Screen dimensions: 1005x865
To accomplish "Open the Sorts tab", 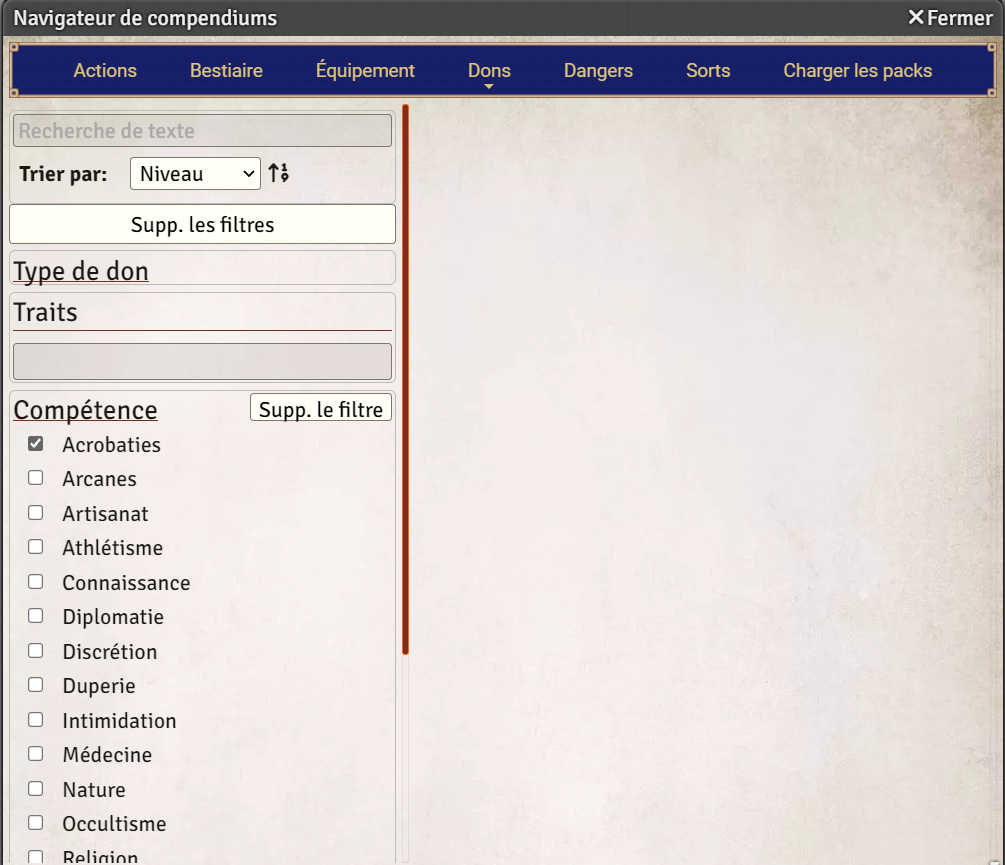I will [x=708, y=70].
